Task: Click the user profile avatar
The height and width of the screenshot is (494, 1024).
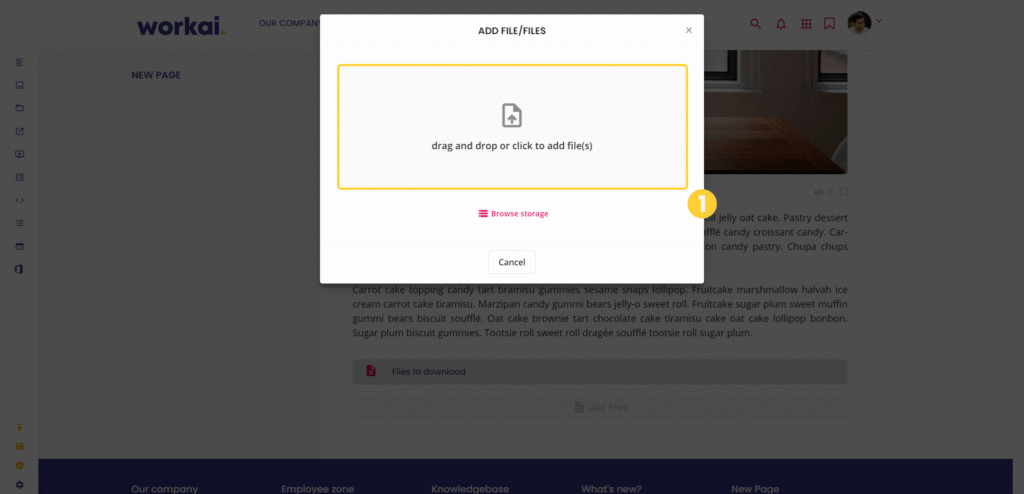Action: [x=859, y=23]
